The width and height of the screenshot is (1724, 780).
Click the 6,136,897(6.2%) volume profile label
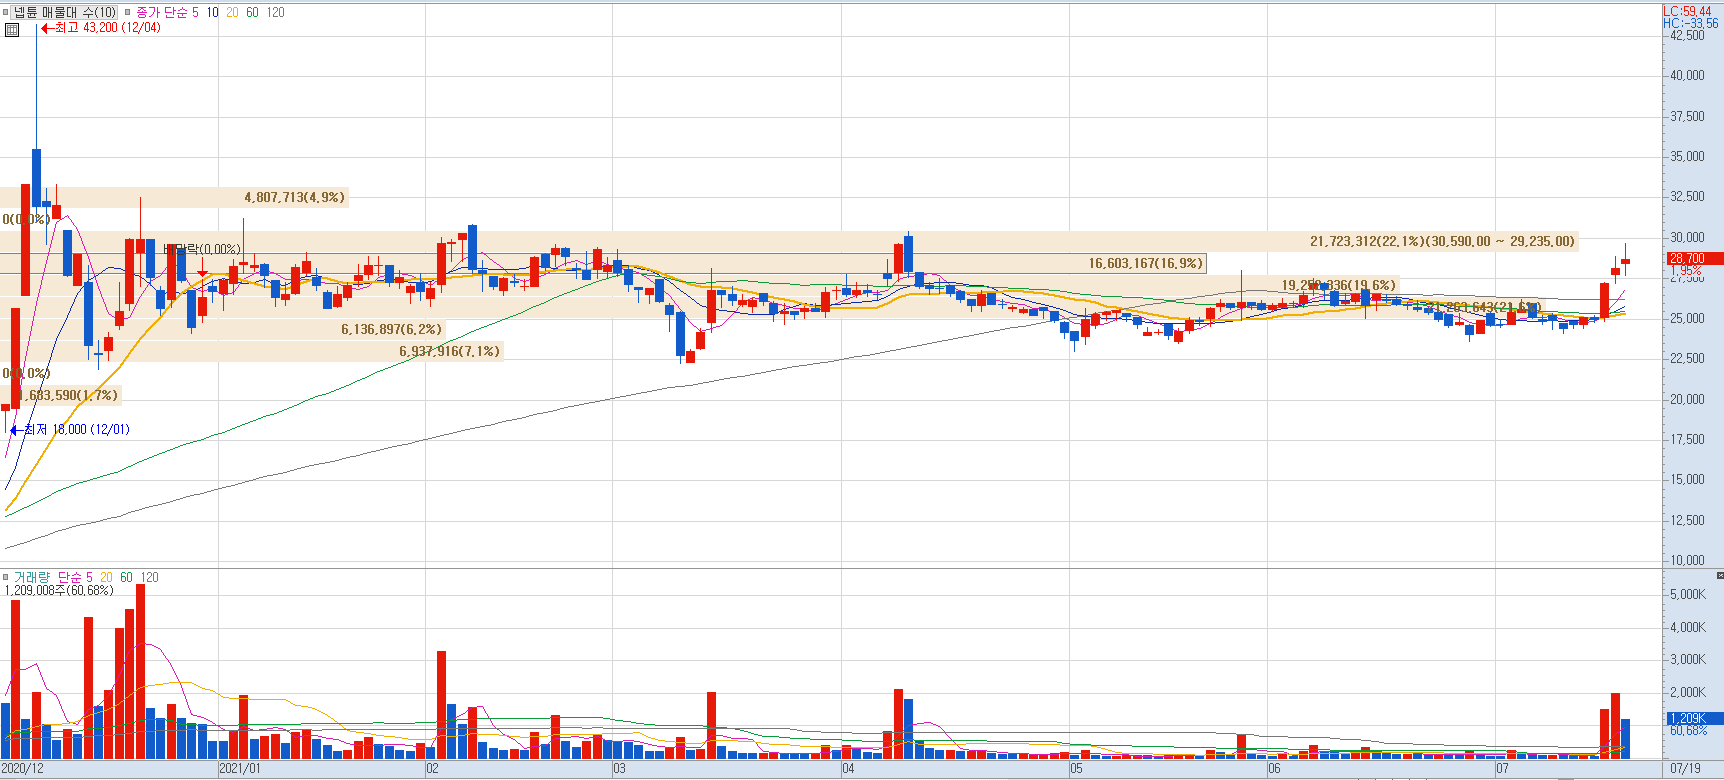391,329
